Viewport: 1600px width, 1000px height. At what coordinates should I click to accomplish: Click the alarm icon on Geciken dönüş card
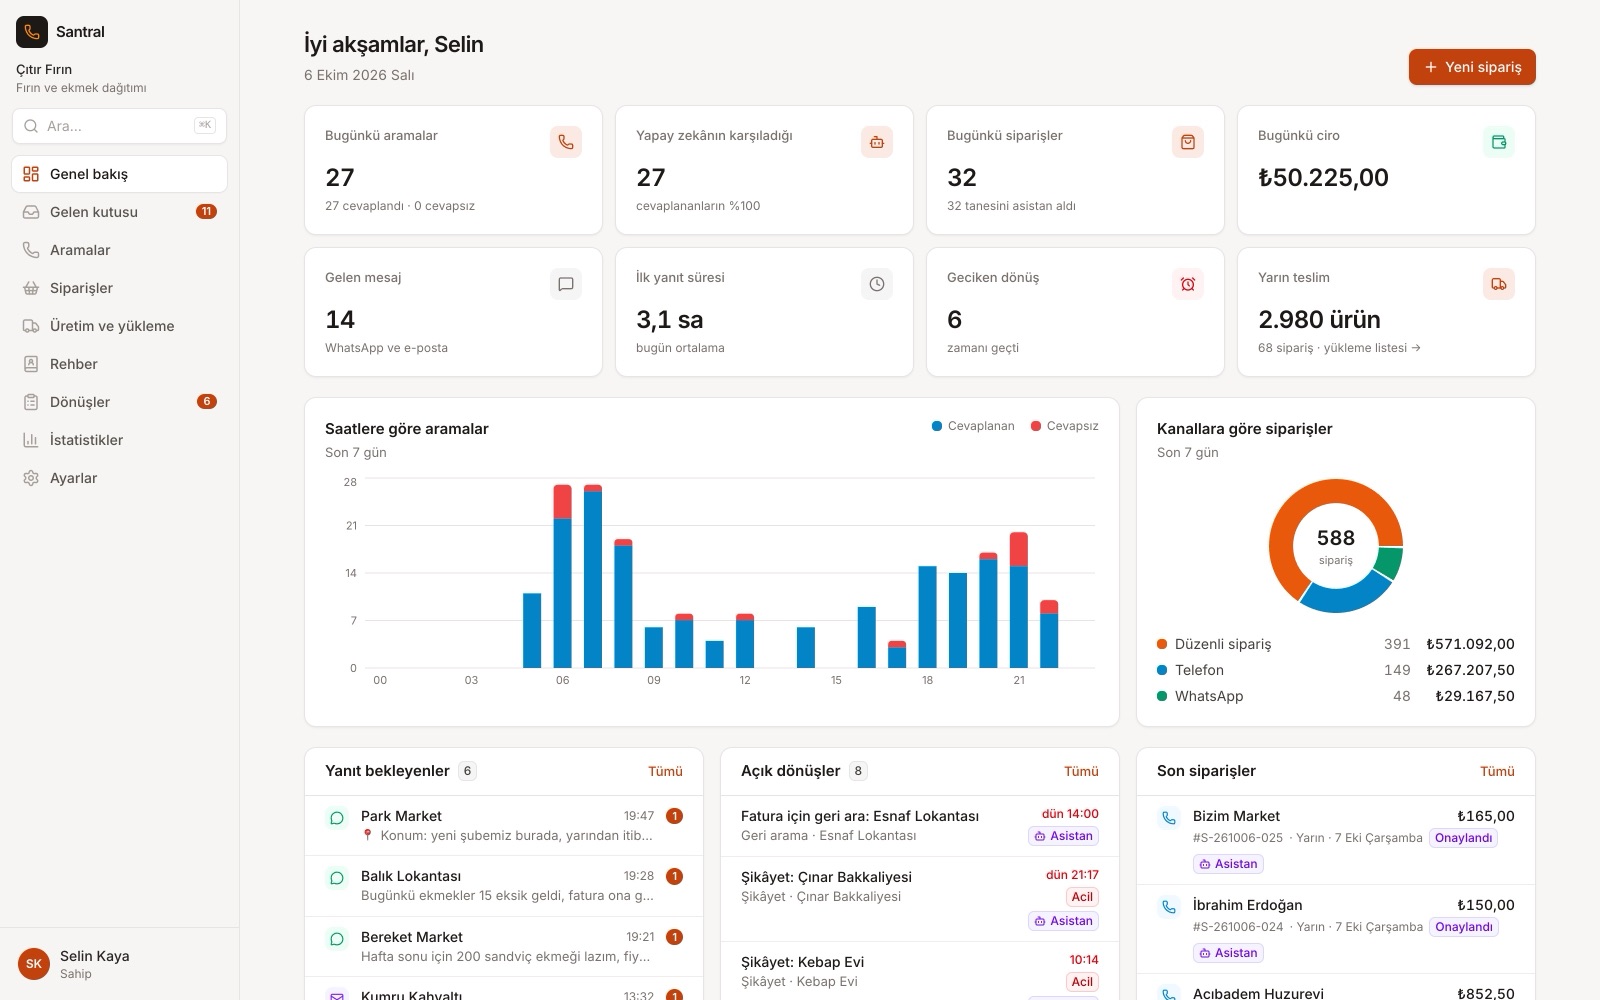1188,284
